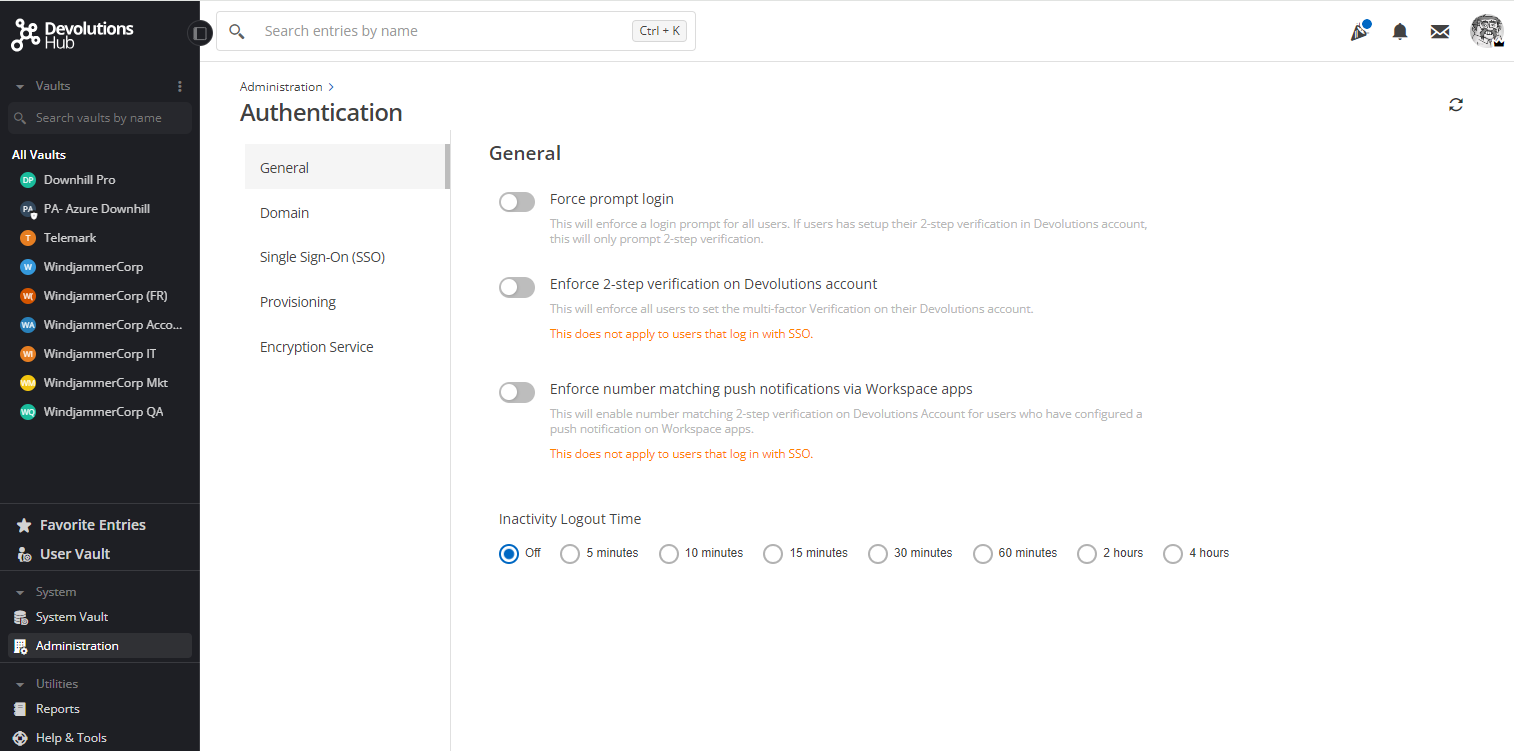Click the WindjammerCorp (FR) vault icon
Screen dimensions: 1514x751
[28, 296]
